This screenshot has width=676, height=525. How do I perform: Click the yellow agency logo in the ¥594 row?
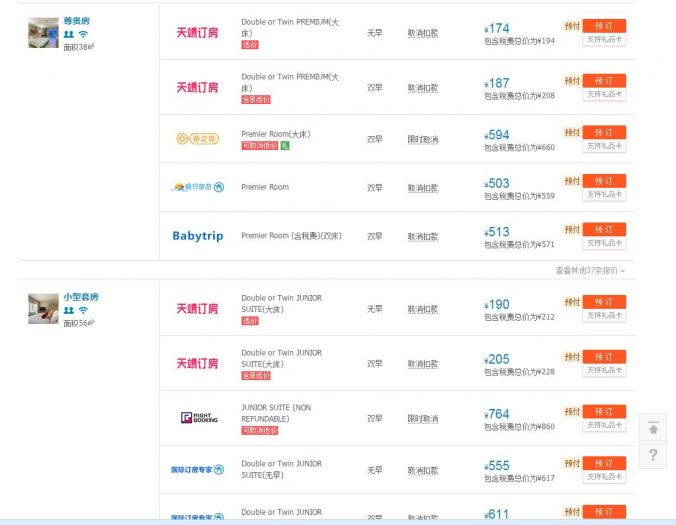coord(197,139)
